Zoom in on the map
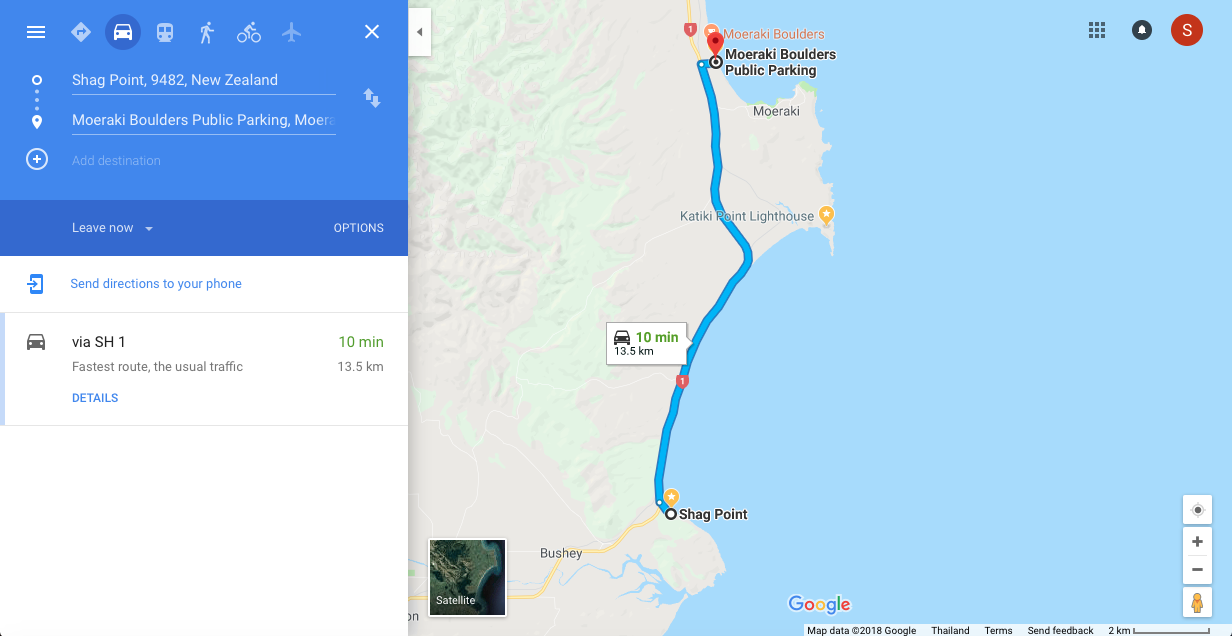Screen dimensions: 1232x636 tap(1197, 542)
